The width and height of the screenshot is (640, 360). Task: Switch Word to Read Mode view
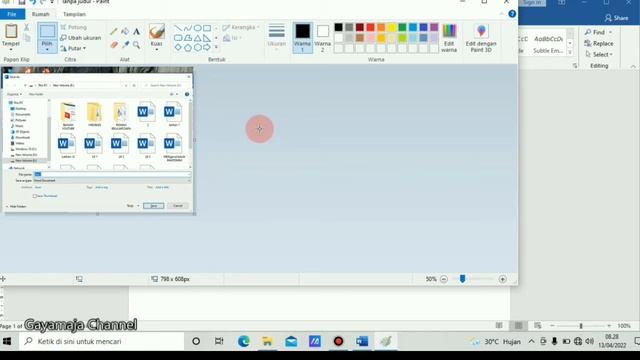click(x=499, y=325)
